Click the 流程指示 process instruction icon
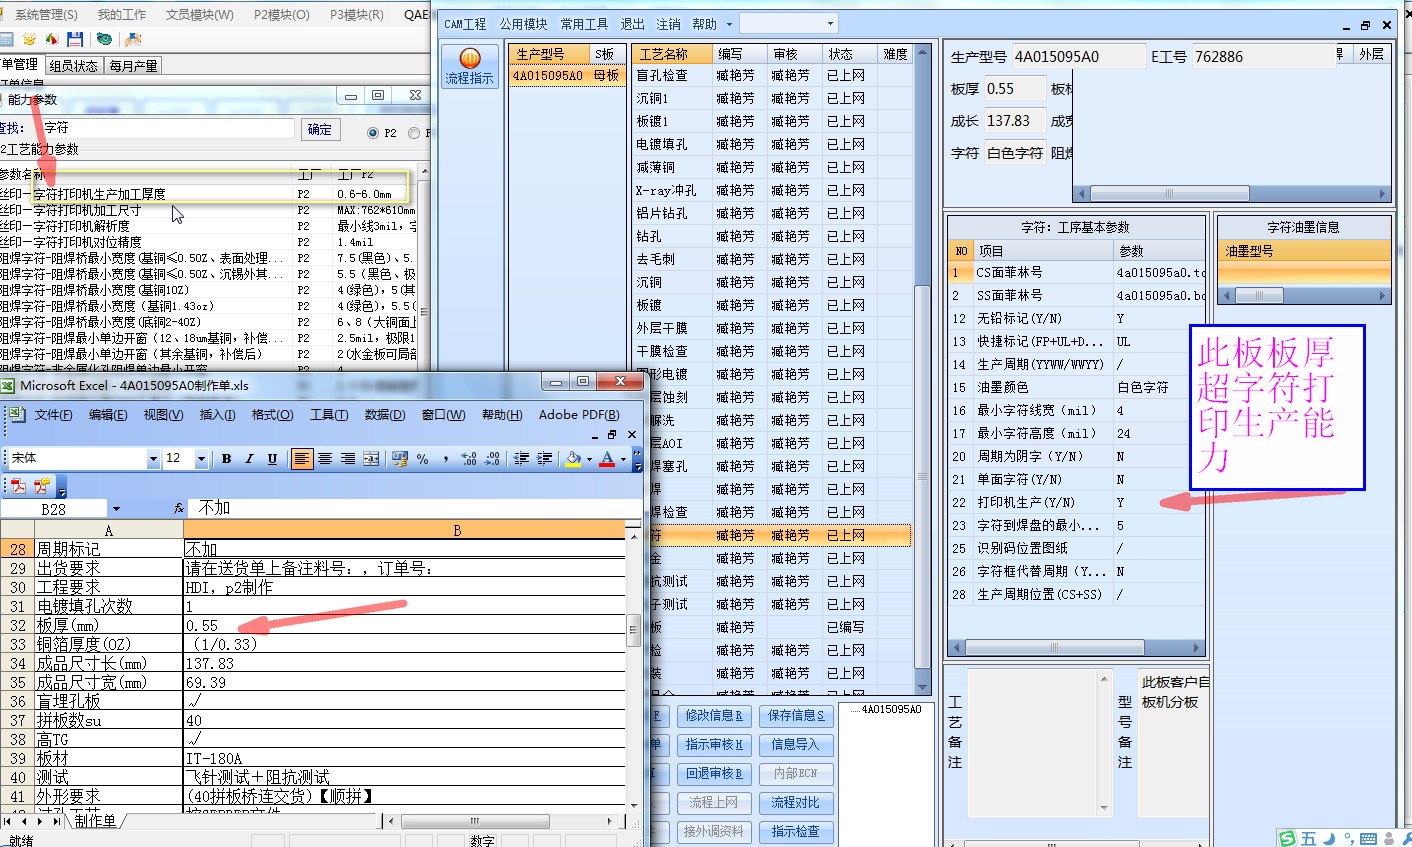 (x=469, y=66)
